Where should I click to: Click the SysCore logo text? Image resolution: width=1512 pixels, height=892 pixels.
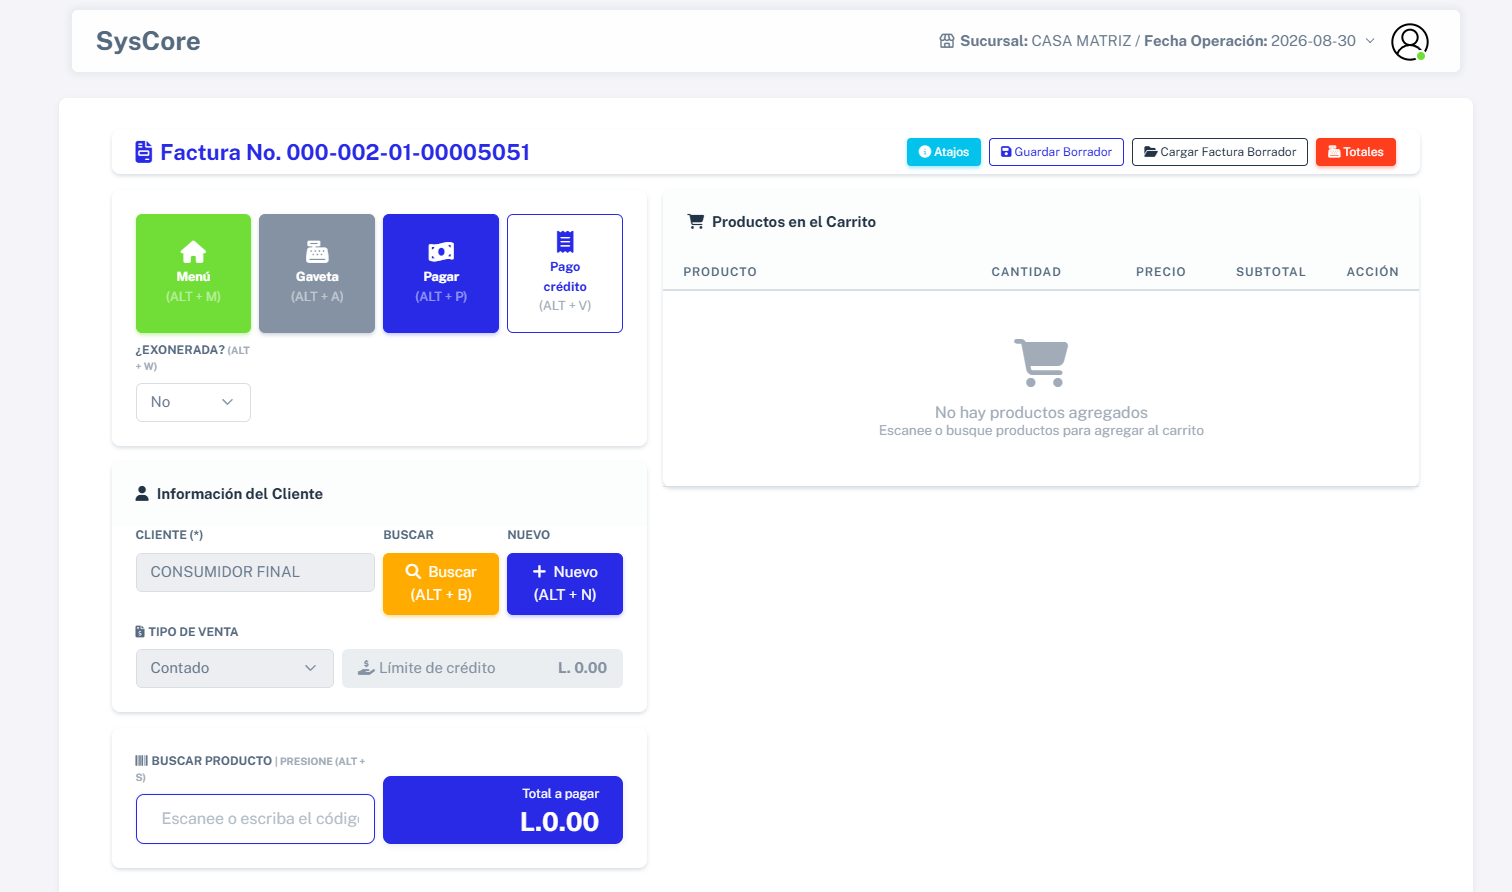tap(148, 41)
